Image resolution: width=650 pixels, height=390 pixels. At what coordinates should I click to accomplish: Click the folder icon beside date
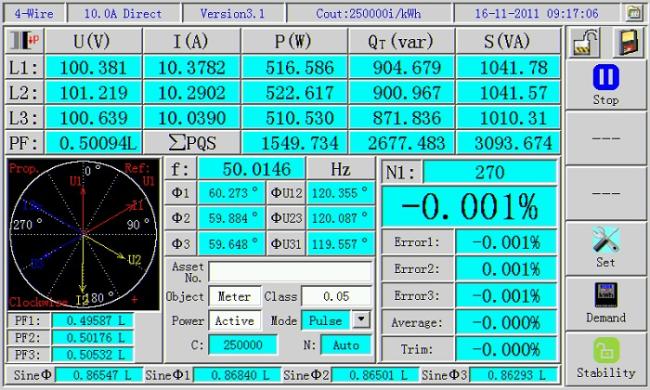pos(634,13)
